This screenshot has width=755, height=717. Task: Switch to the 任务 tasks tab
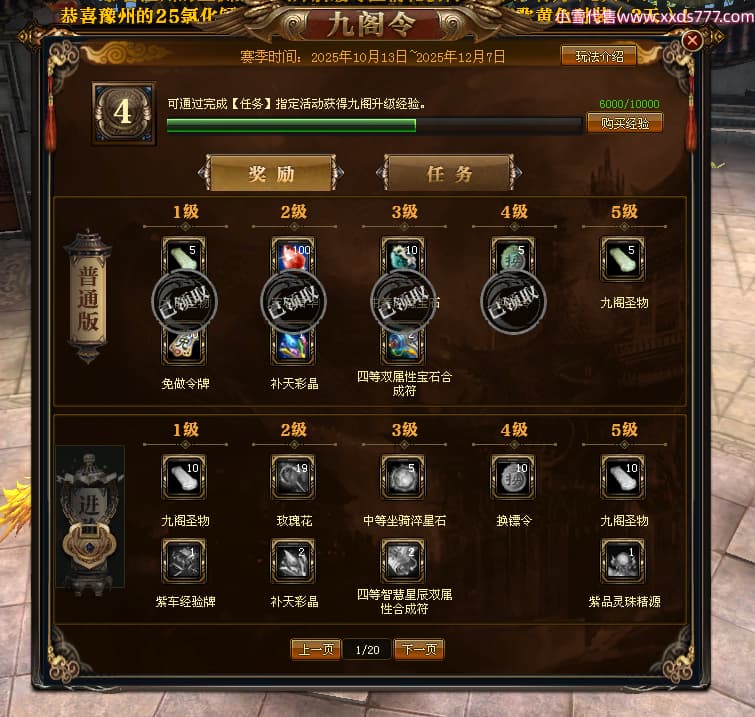click(x=449, y=173)
